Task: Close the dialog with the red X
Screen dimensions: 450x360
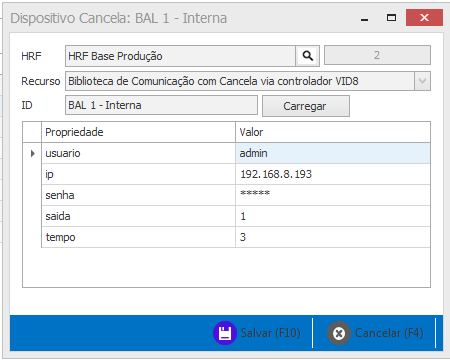Action: 424,18
